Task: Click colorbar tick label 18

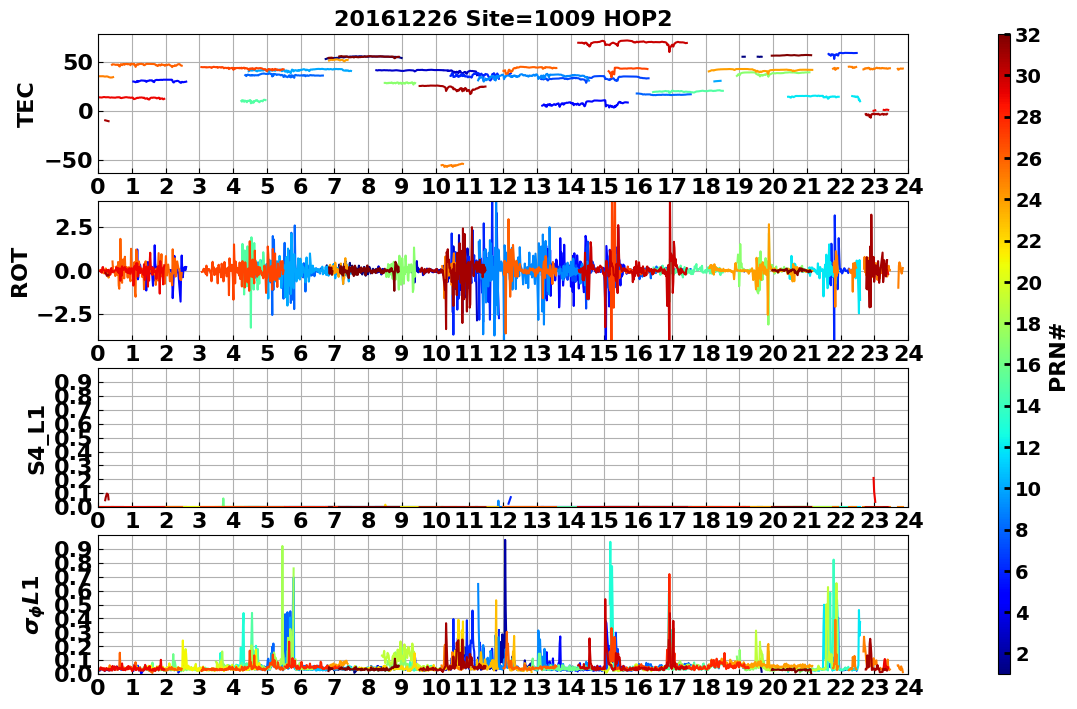Action: point(1028,324)
